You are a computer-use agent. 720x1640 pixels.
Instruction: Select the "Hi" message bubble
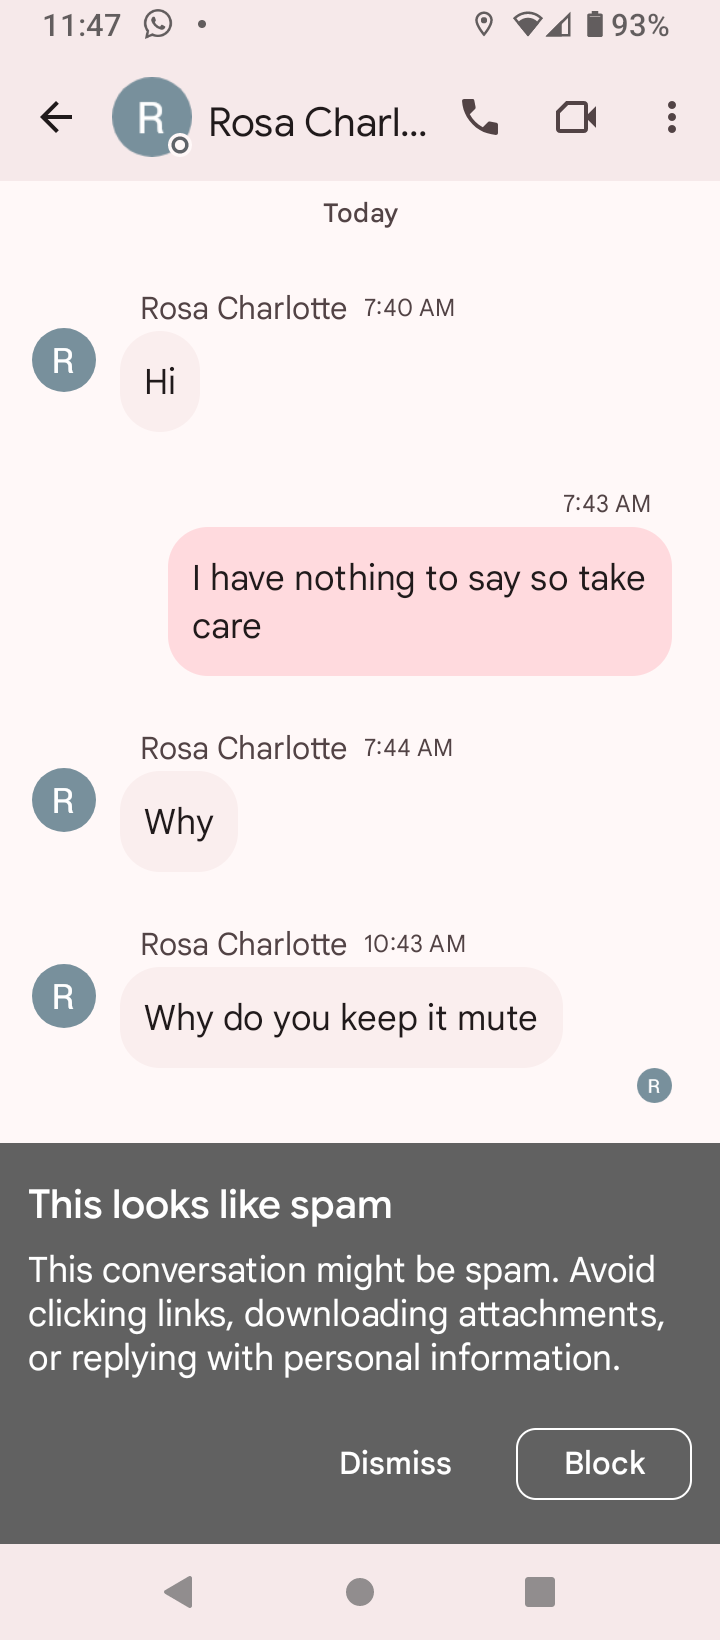tap(160, 381)
